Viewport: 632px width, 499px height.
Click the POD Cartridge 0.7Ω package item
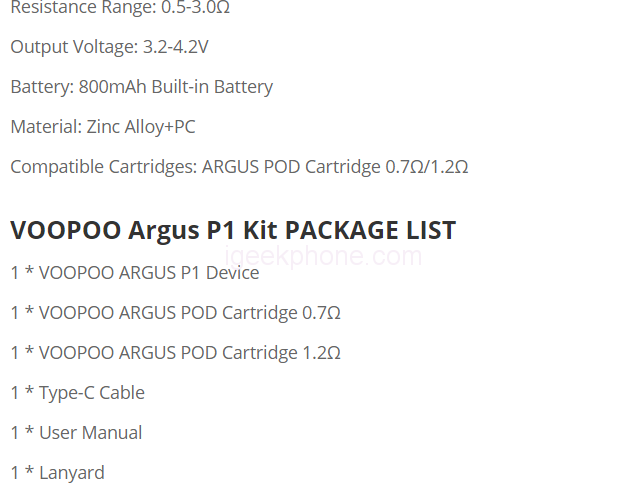click(x=175, y=313)
